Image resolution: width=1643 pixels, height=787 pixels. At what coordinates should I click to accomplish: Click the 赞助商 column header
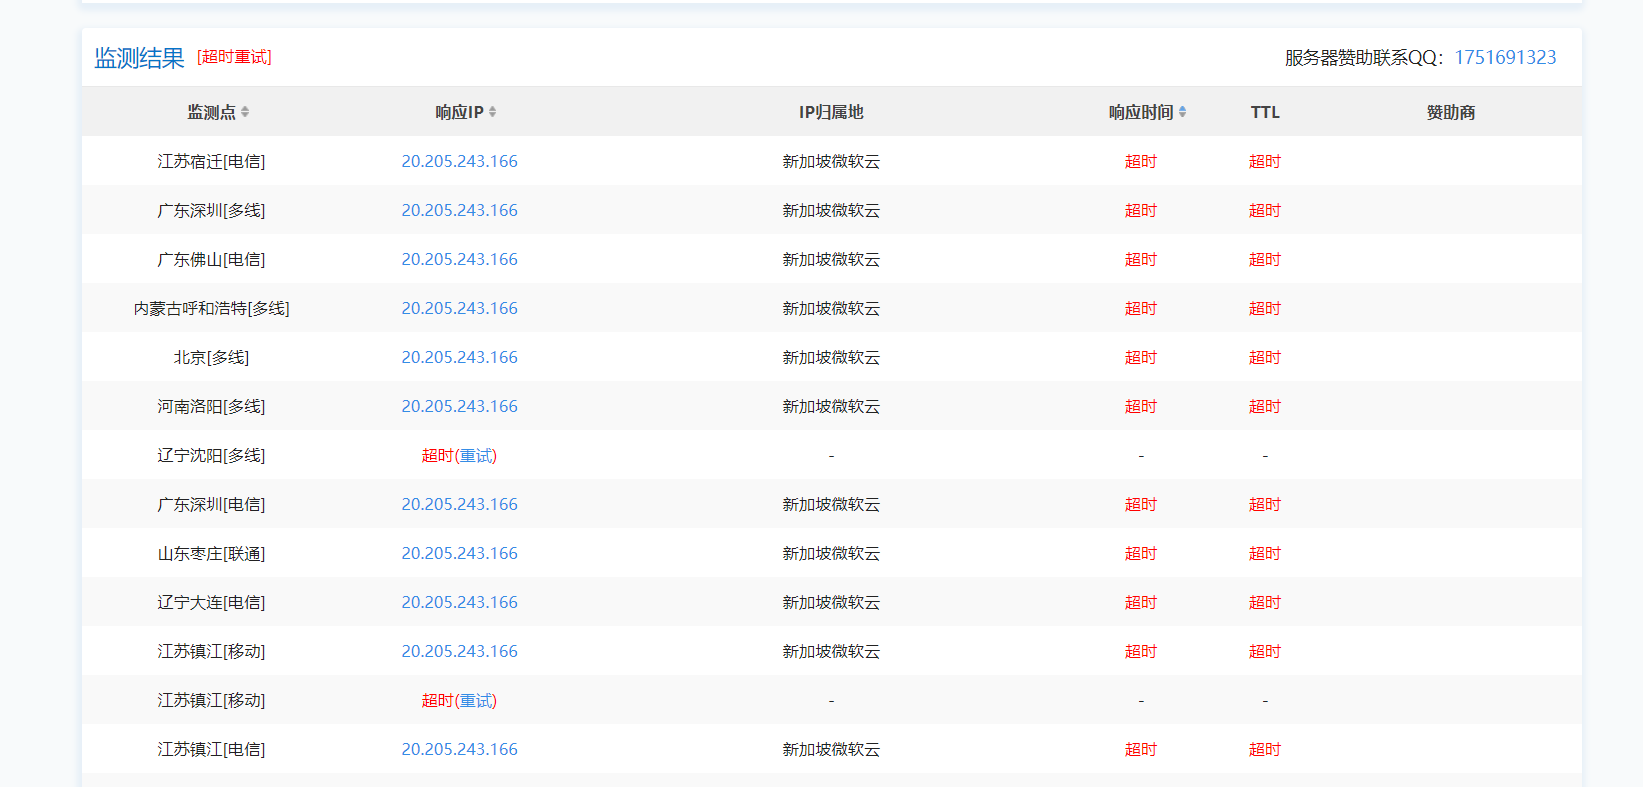[1450, 112]
